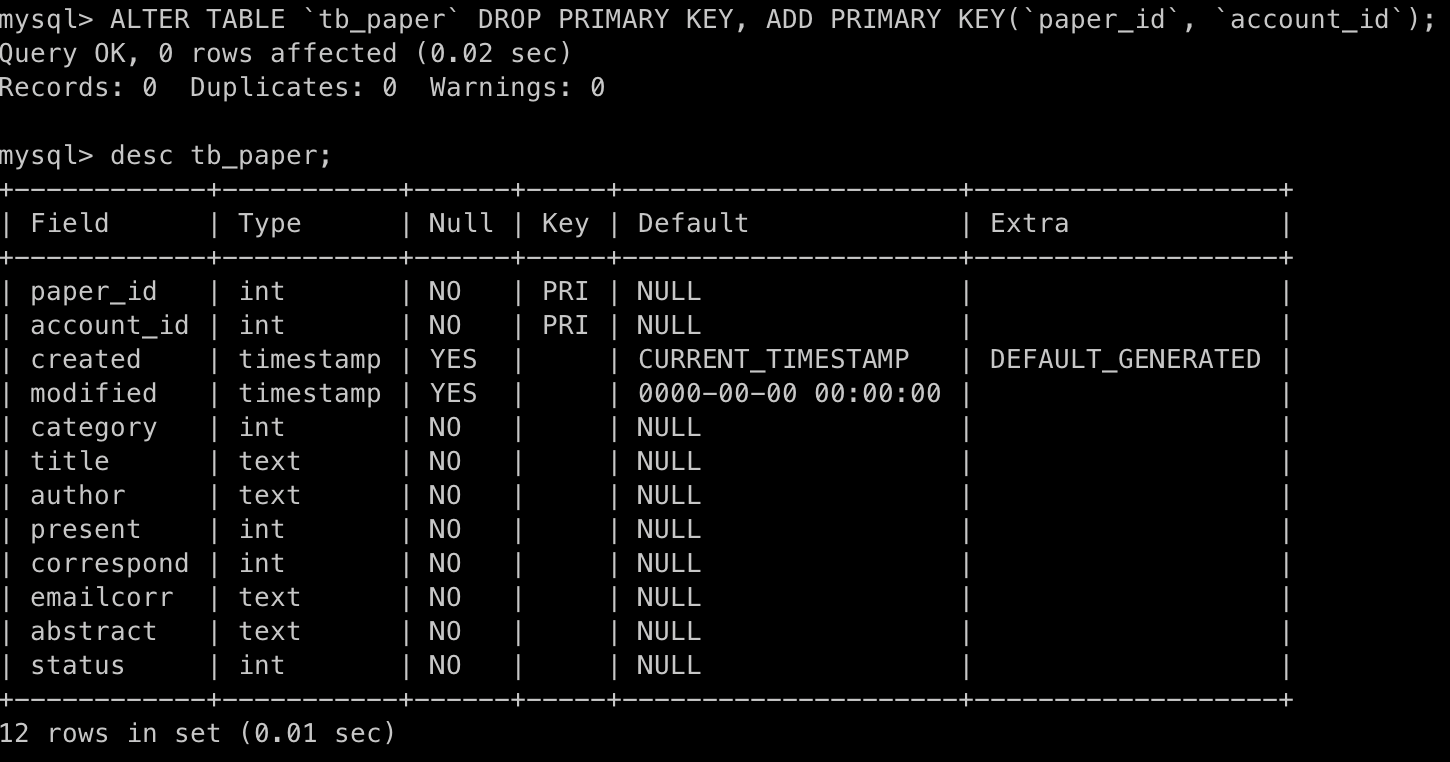Click the paper_id cell in the Field column
Viewport: 1450px width, 762px height.
pos(93,291)
